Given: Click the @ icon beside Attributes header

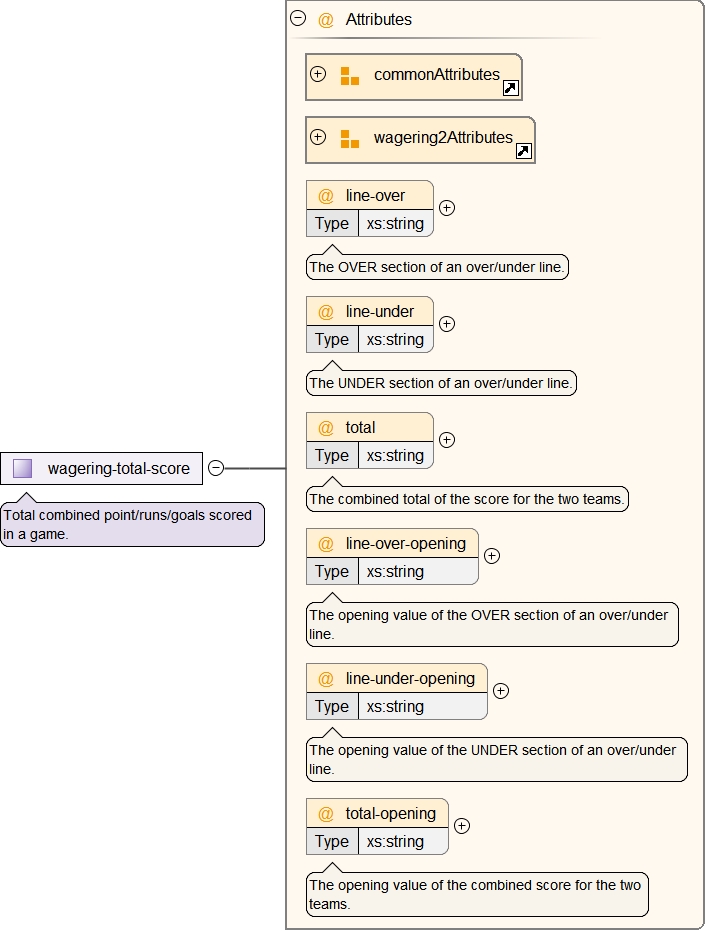Looking at the screenshot, I should pos(325,19).
